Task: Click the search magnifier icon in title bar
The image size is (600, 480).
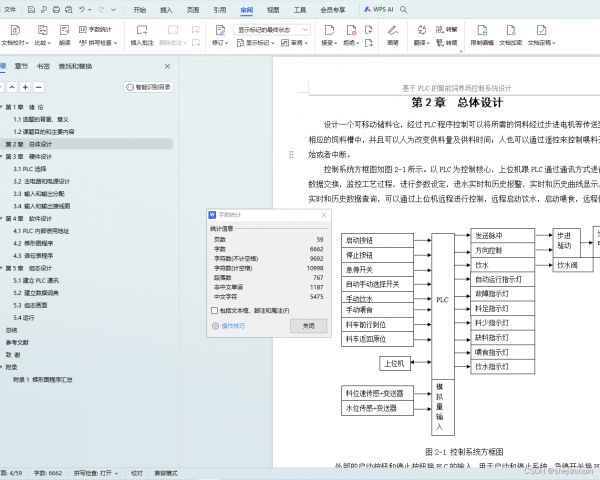Action: pos(403,10)
